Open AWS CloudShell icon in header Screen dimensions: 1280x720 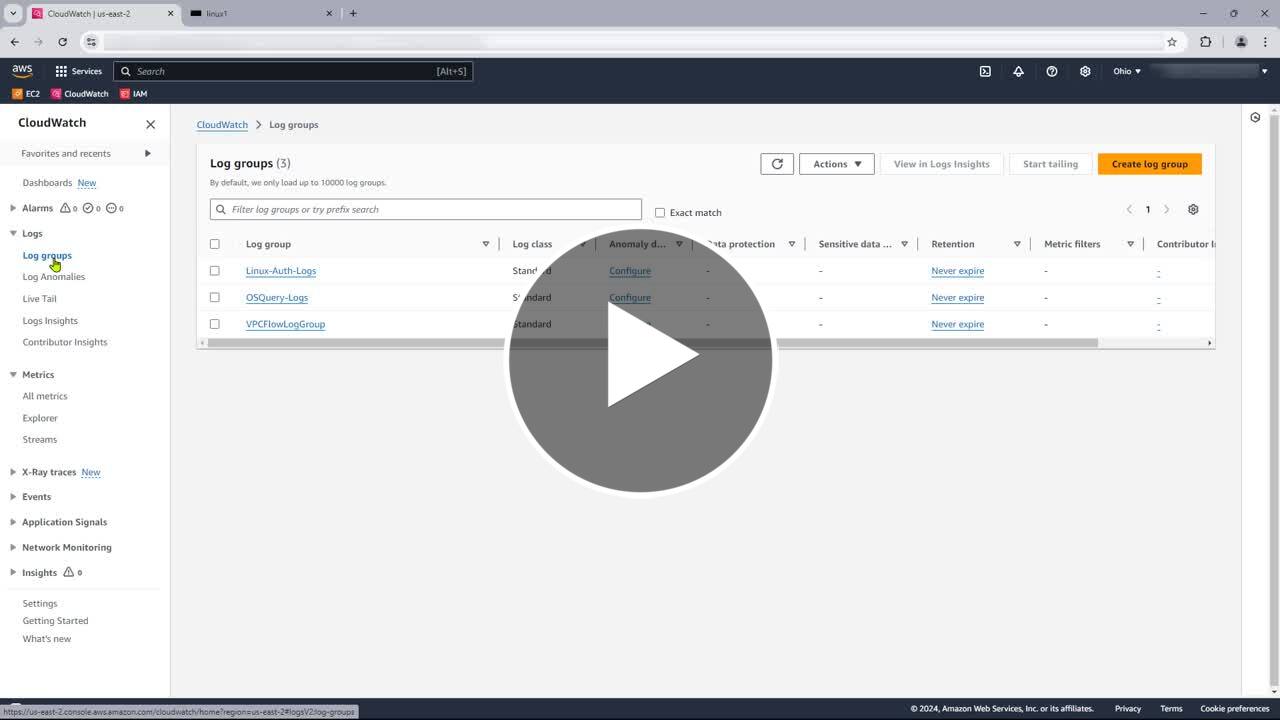[x=985, y=71]
